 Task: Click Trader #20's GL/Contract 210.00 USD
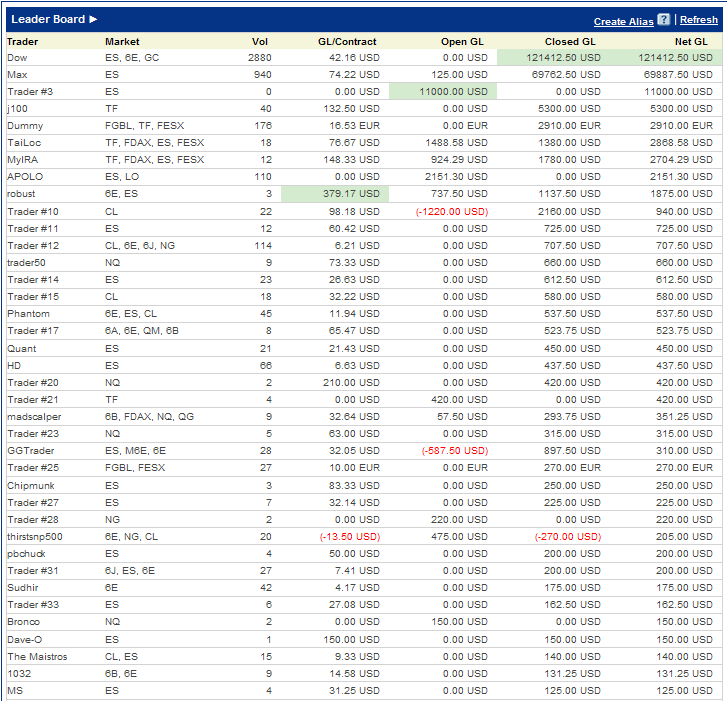351,383
